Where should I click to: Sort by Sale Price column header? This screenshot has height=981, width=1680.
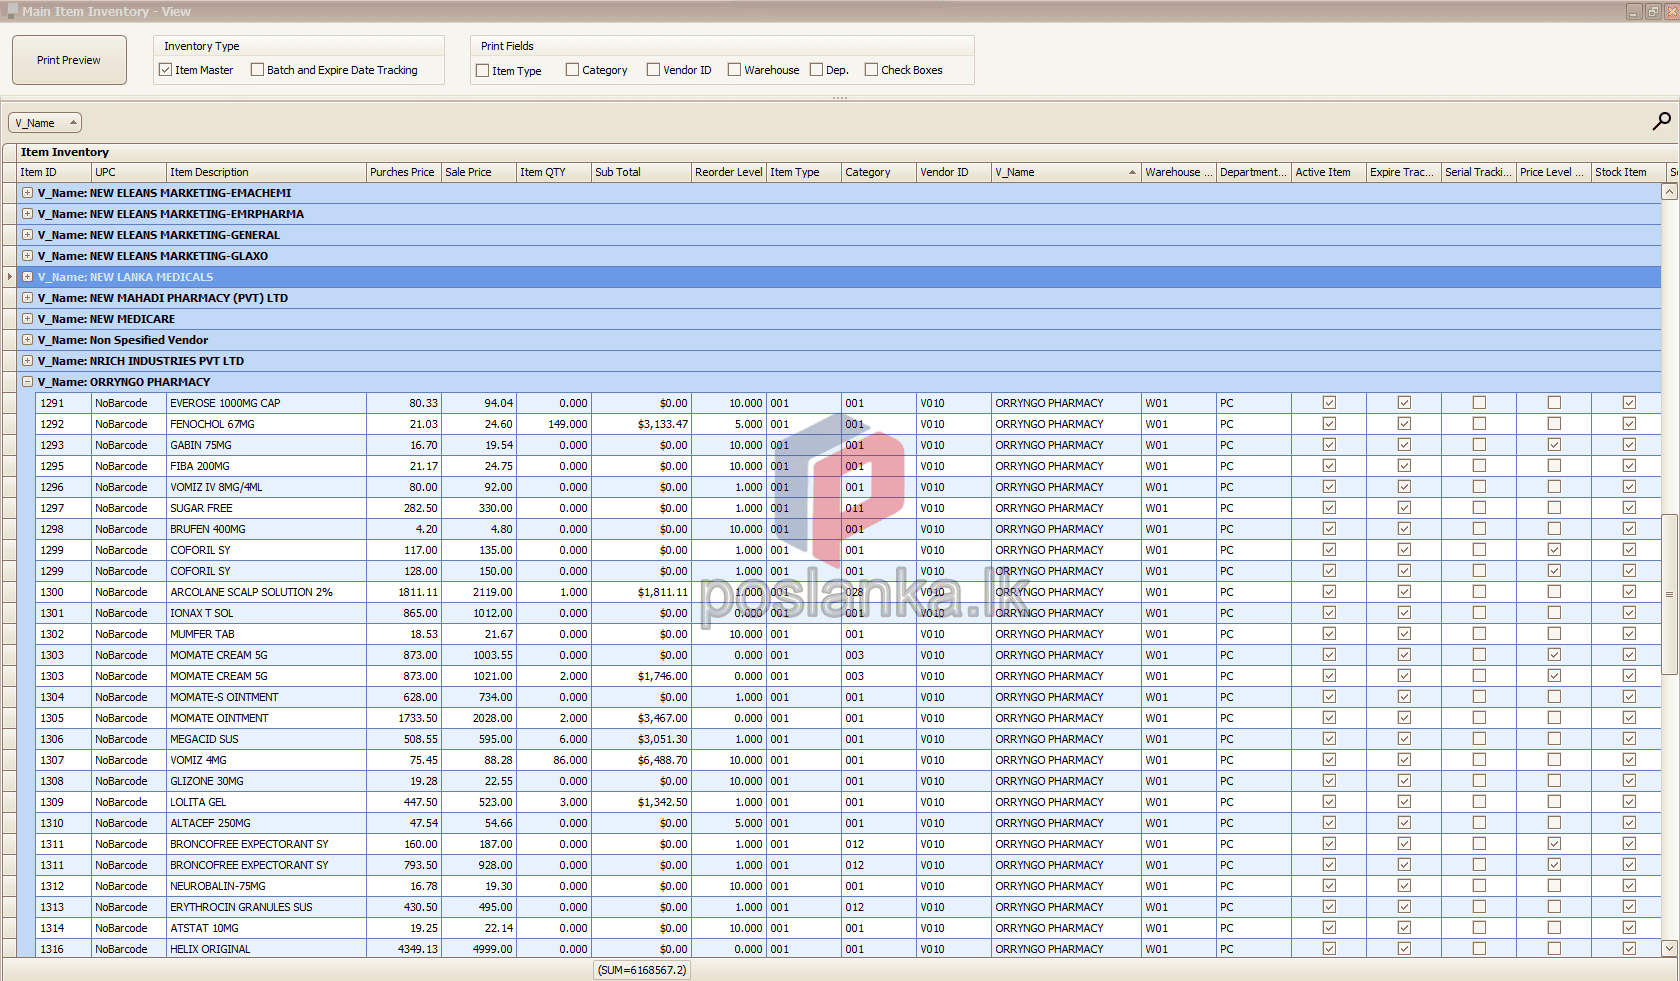tap(479, 172)
